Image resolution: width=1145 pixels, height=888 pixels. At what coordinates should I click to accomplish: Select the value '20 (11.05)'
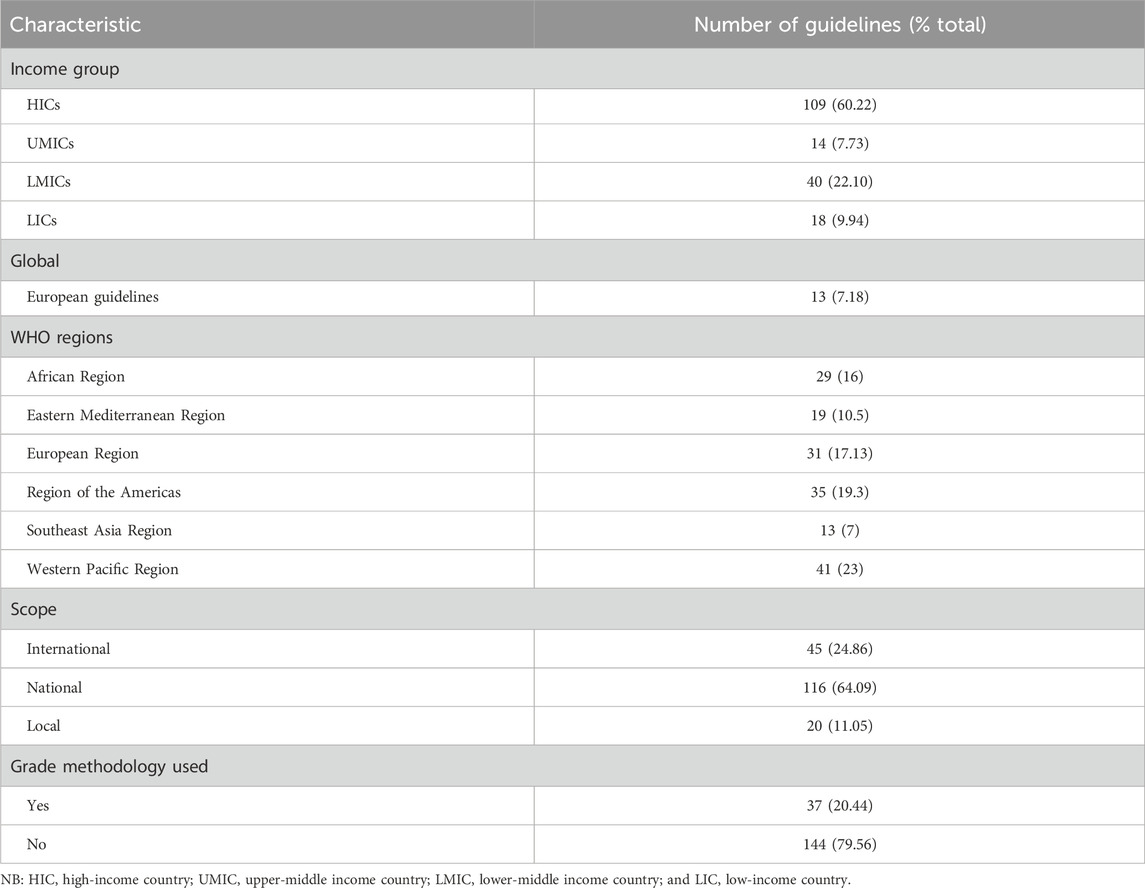click(x=840, y=726)
